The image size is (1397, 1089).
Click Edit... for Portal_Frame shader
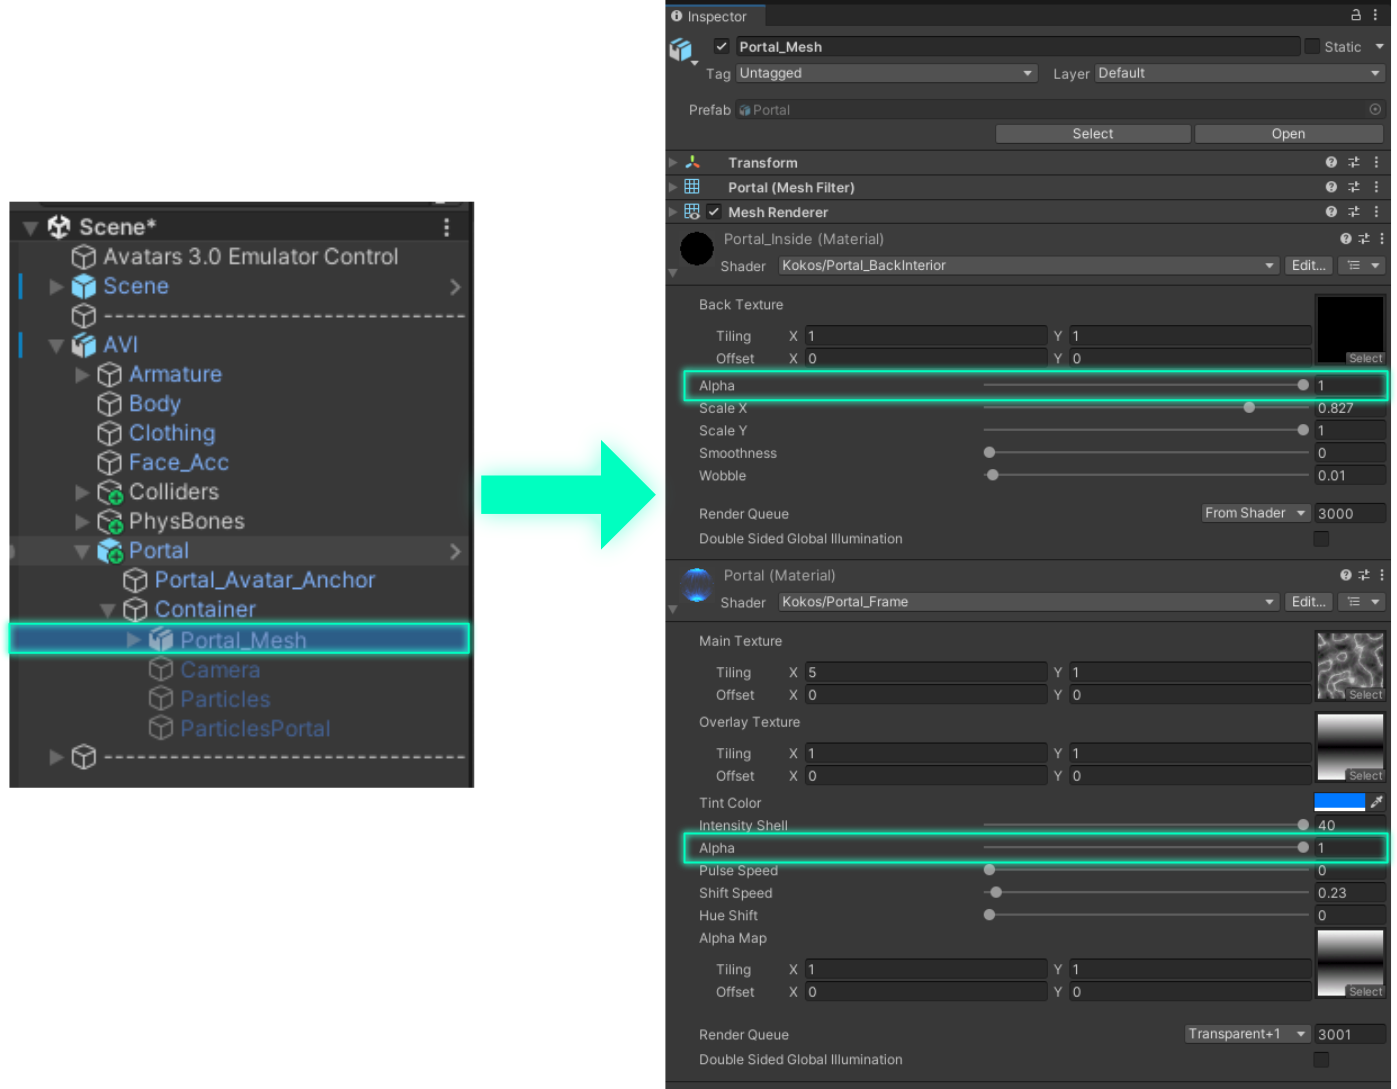pos(1308,602)
